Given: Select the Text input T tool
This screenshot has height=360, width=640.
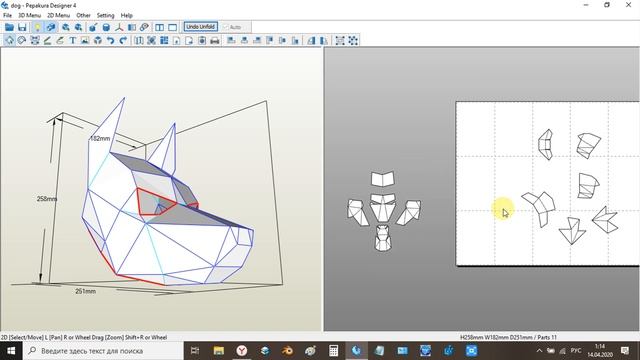Looking at the screenshot, I should (x=73, y=40).
